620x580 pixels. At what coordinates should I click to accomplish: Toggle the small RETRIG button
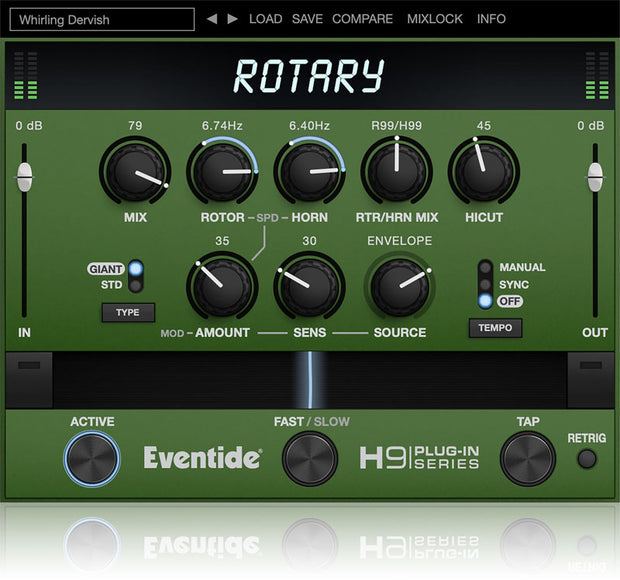point(587,459)
